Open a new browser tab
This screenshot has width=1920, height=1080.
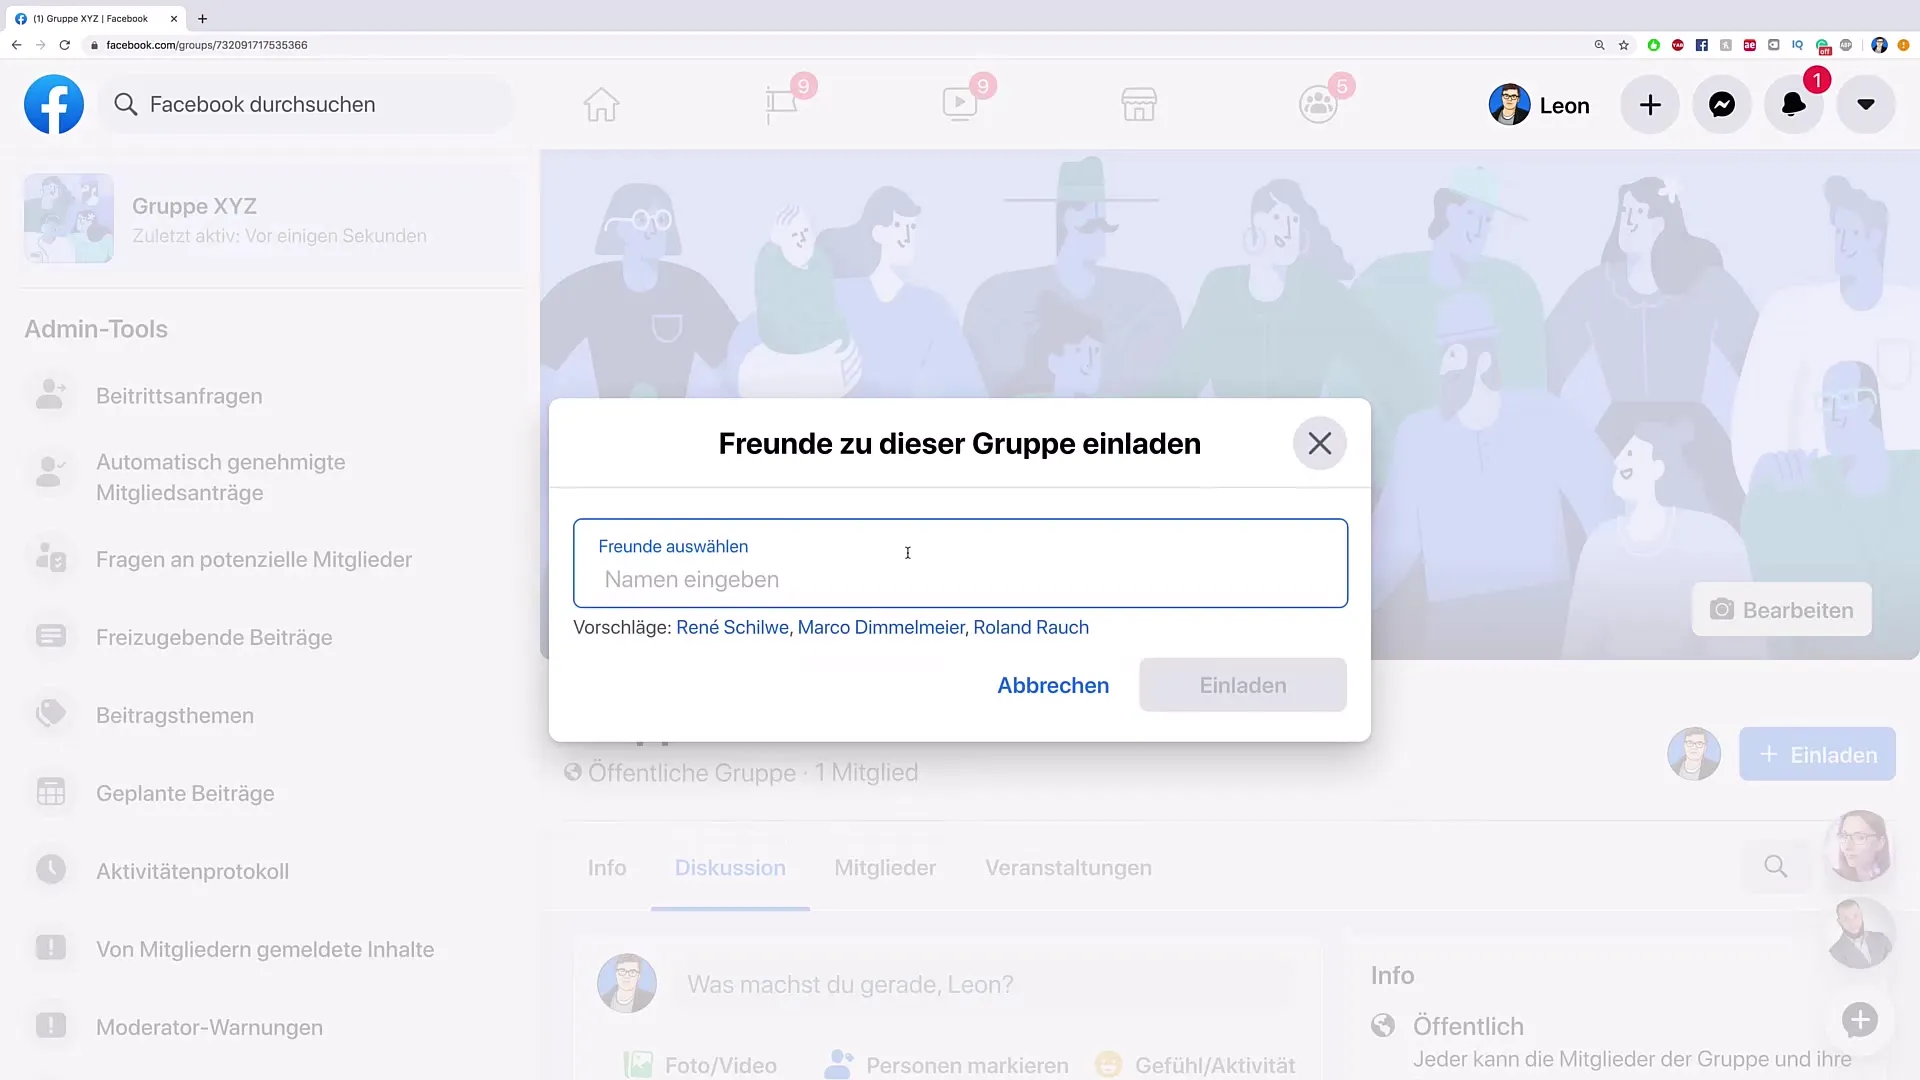pyautogui.click(x=202, y=18)
